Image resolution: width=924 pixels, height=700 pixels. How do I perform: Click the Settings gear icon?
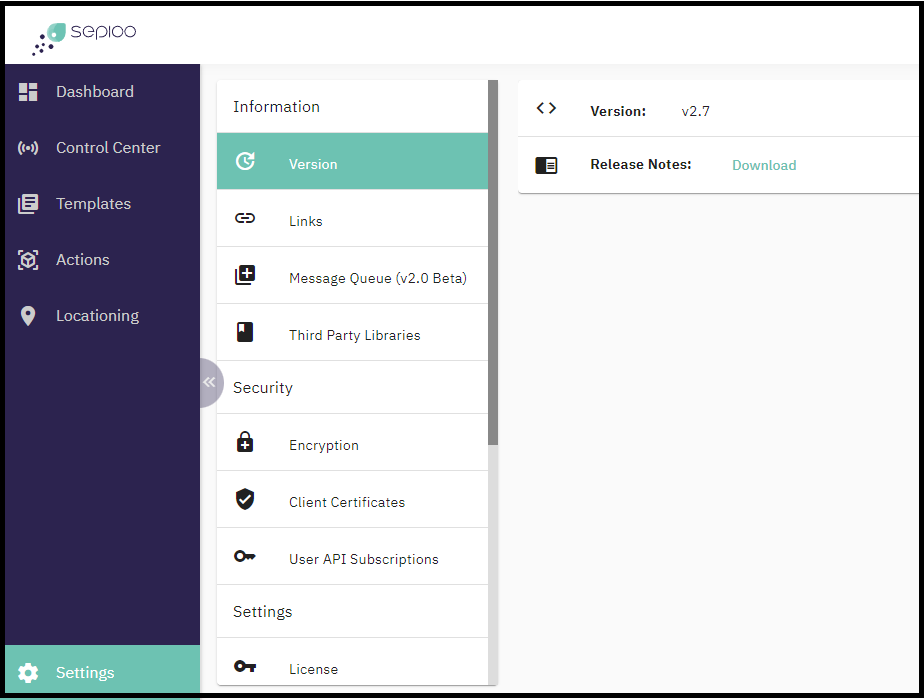(x=28, y=673)
